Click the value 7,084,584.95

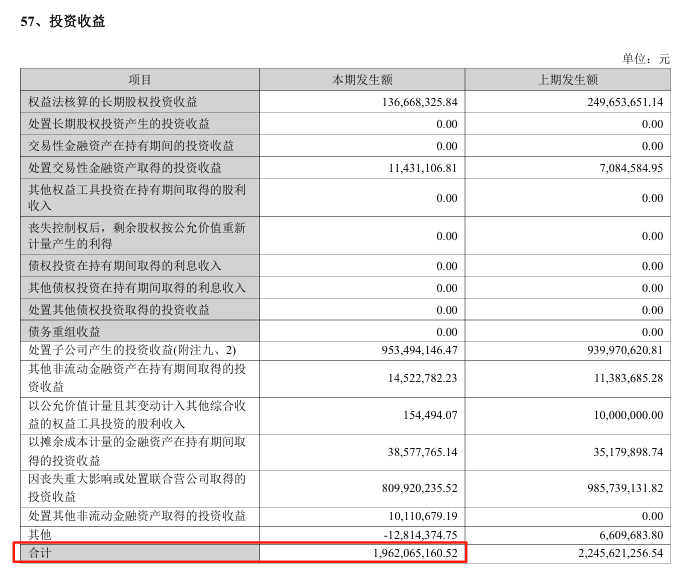(x=631, y=168)
